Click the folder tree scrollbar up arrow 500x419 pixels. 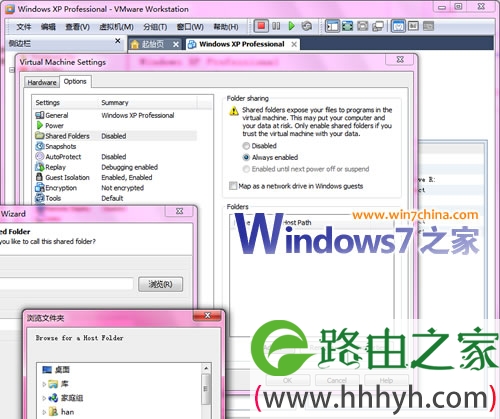tap(206, 368)
